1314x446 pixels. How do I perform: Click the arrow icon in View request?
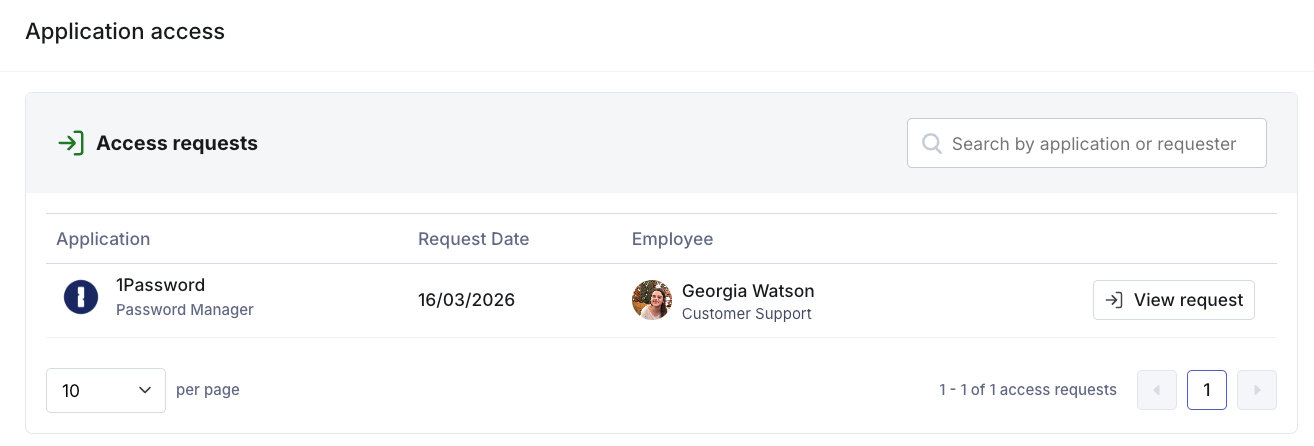1113,300
